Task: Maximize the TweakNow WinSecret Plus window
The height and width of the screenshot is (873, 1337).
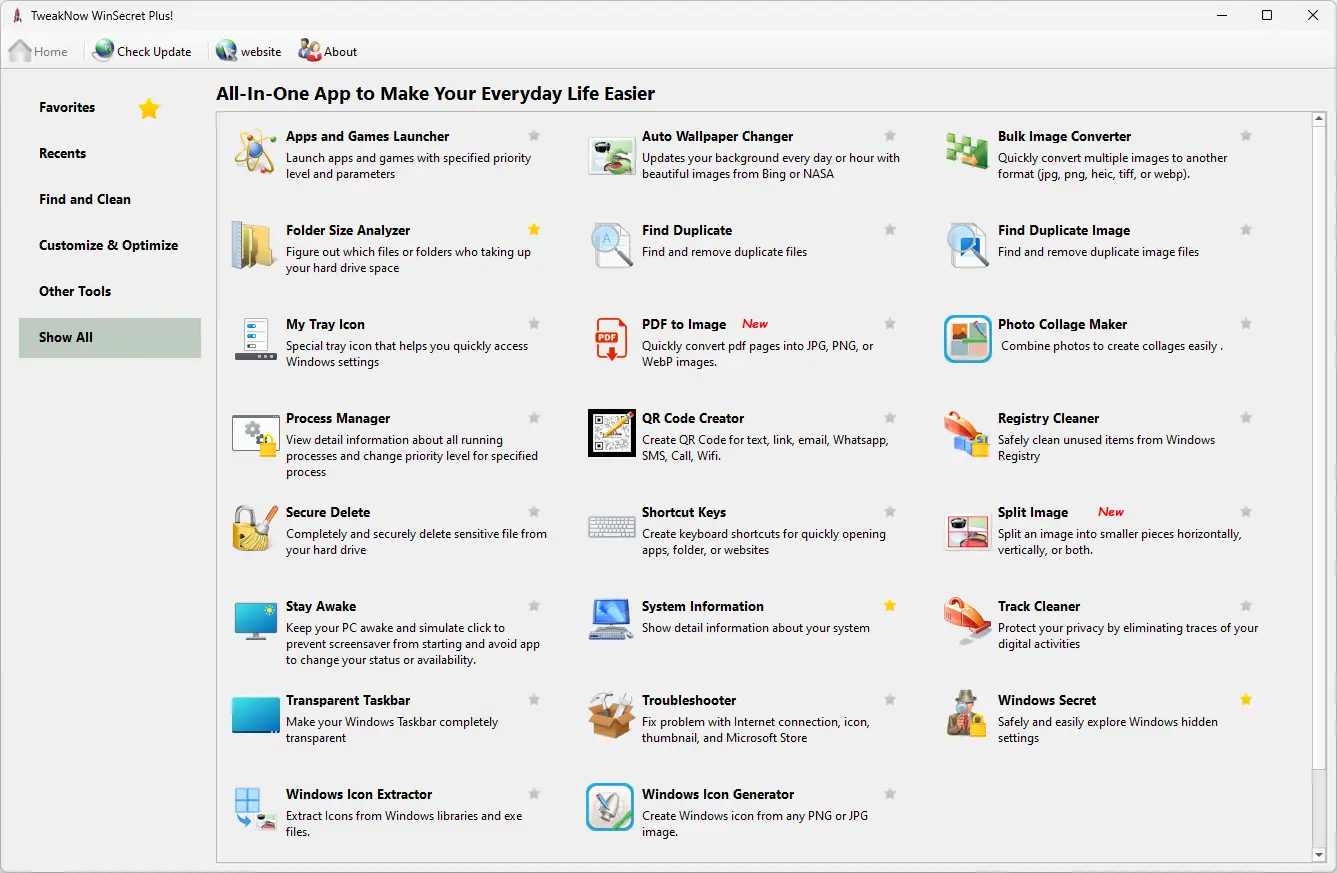Action: coord(1267,15)
